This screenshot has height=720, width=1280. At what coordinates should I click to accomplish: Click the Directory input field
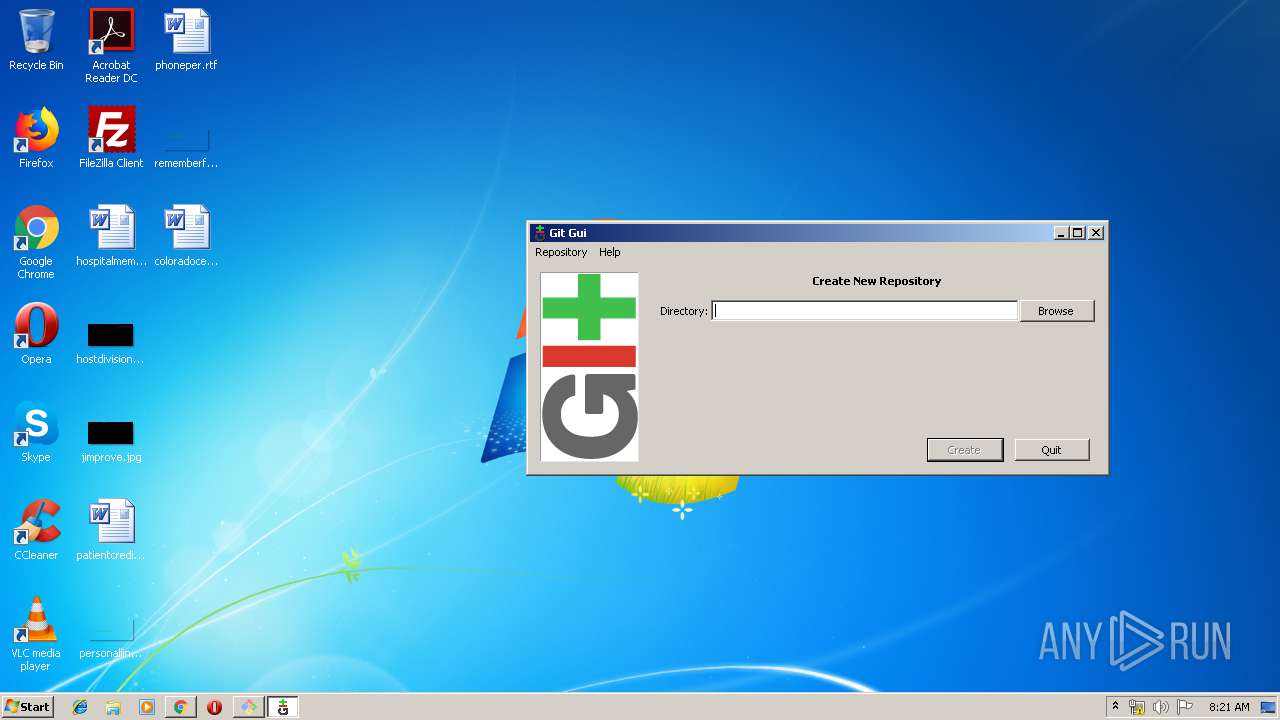pos(864,311)
